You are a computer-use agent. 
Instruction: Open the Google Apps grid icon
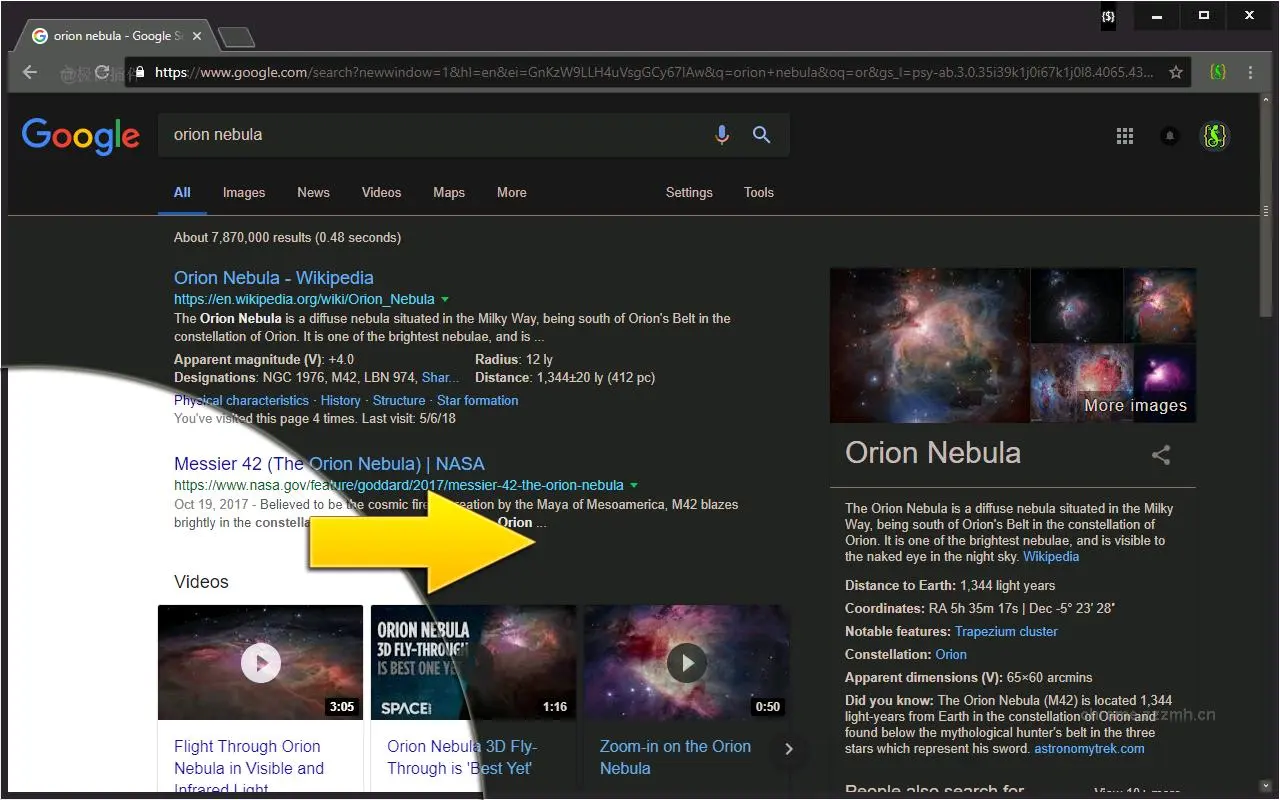(1124, 135)
